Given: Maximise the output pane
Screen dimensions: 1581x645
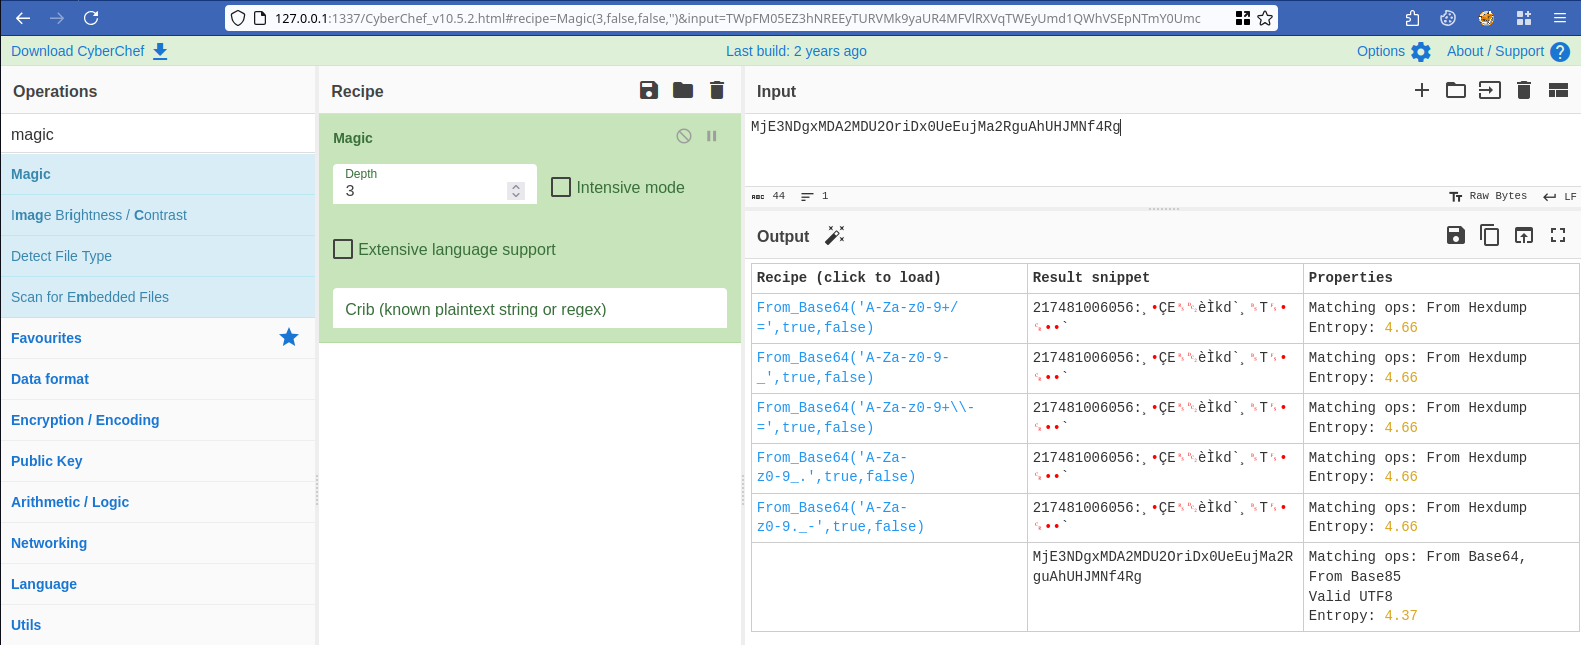Looking at the screenshot, I should [1558, 235].
